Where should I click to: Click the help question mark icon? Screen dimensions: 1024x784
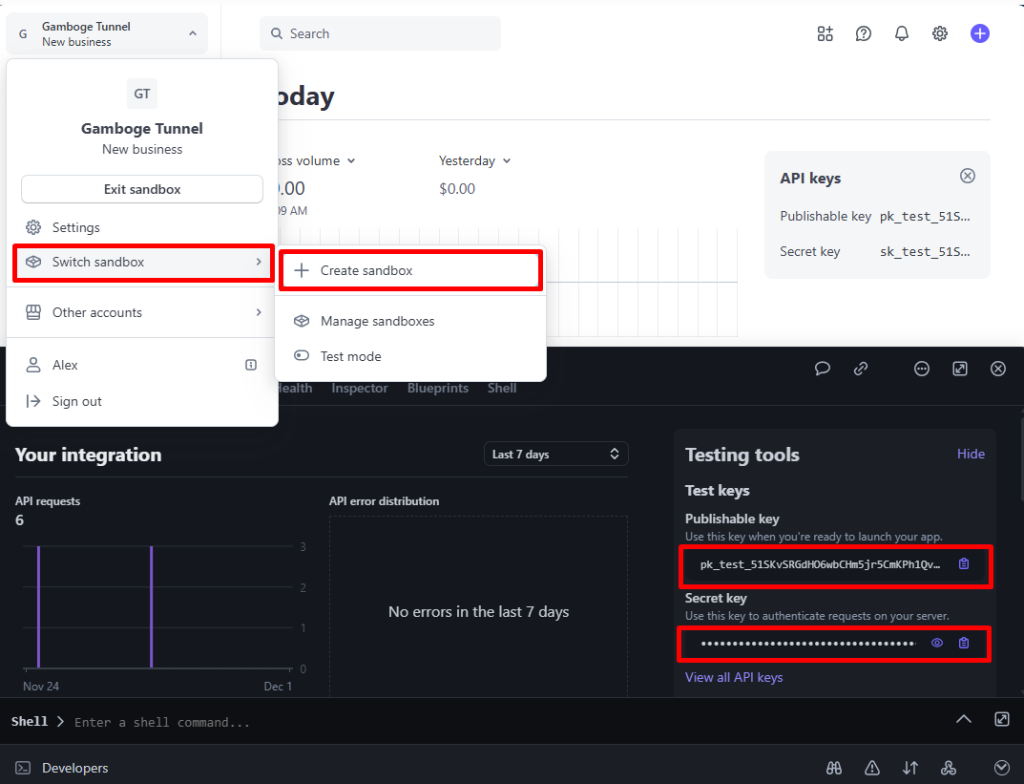click(x=863, y=33)
